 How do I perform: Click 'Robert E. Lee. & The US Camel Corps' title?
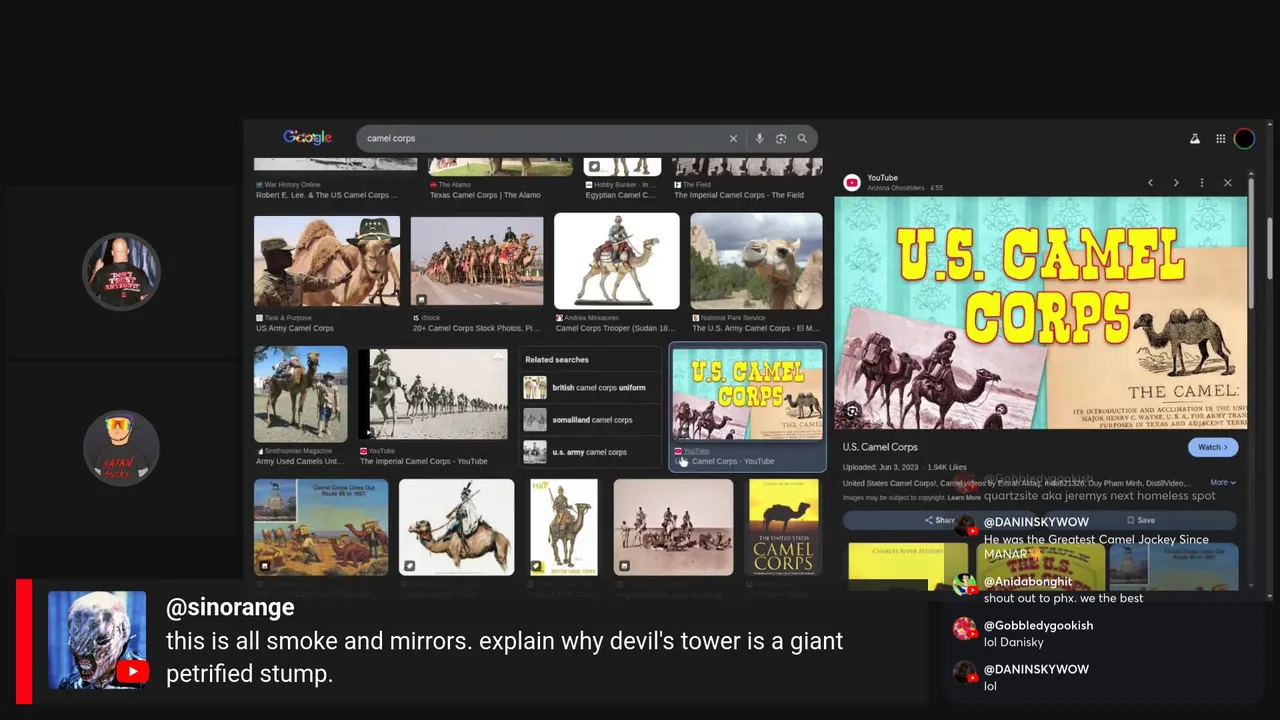coord(325,195)
